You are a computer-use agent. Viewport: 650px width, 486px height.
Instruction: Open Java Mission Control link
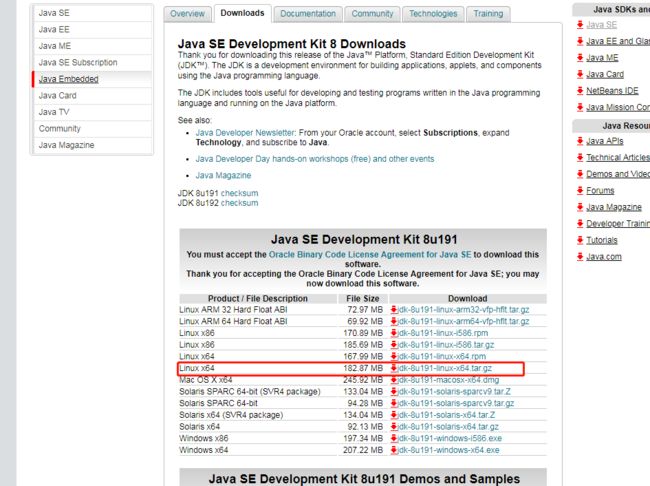[618, 107]
